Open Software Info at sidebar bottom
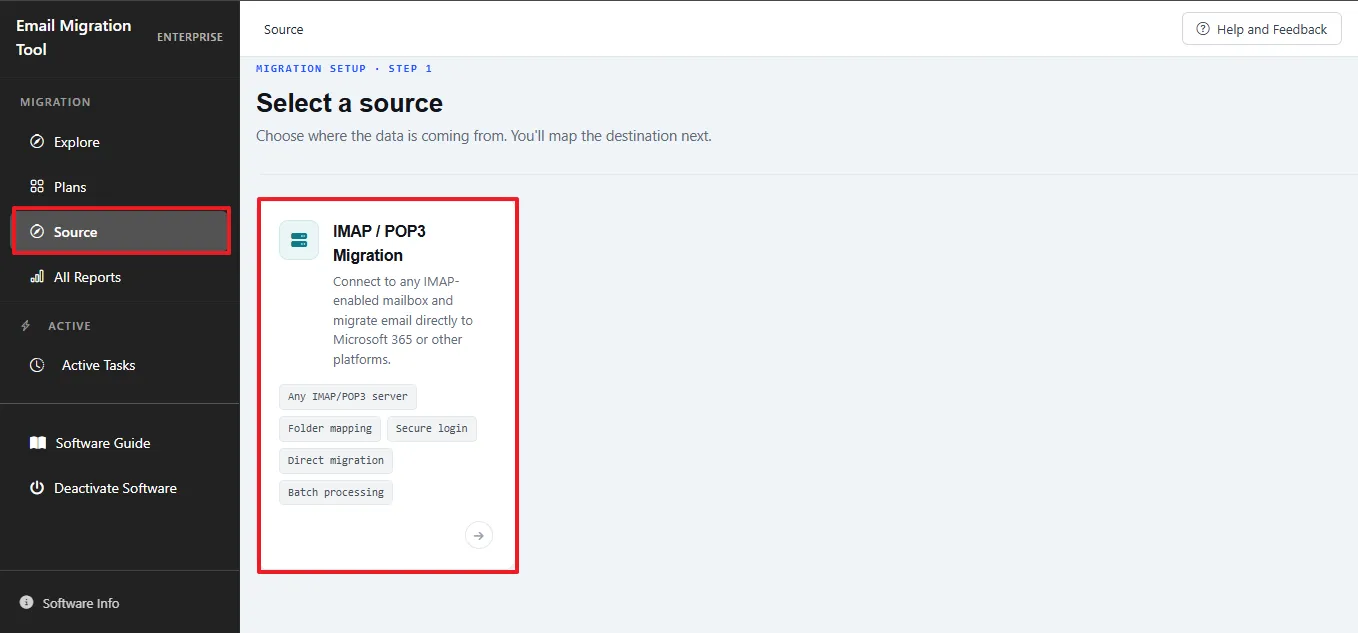Screen dimensions: 1358x633 click(70, 603)
